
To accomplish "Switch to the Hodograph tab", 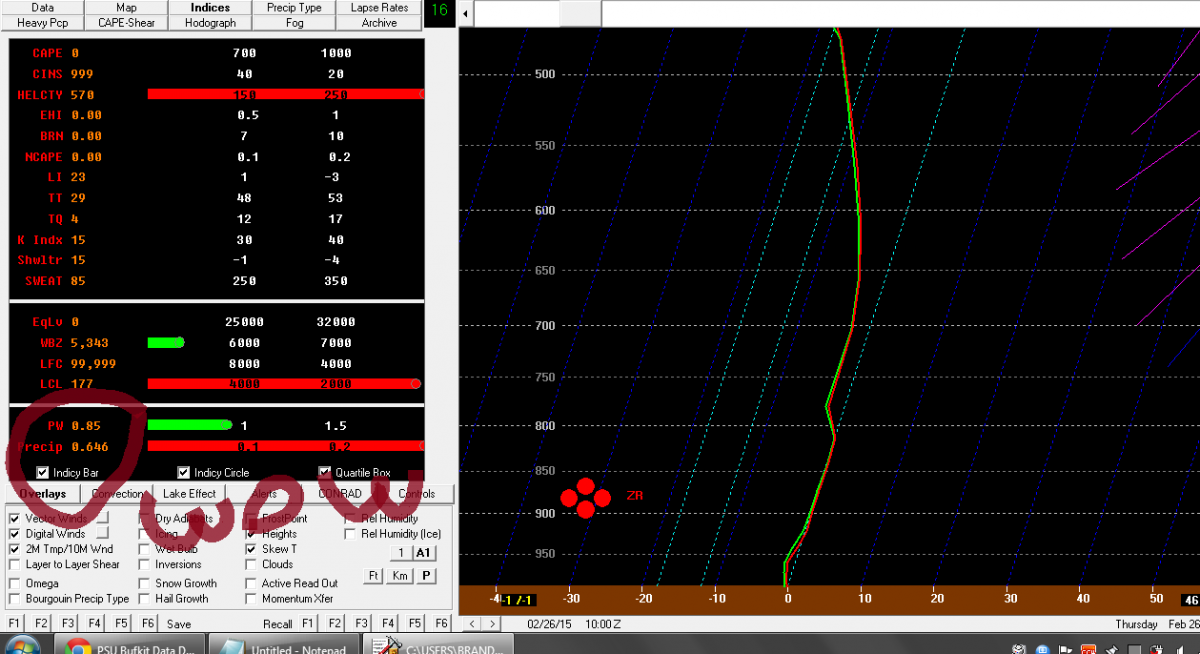I will tap(210, 22).
